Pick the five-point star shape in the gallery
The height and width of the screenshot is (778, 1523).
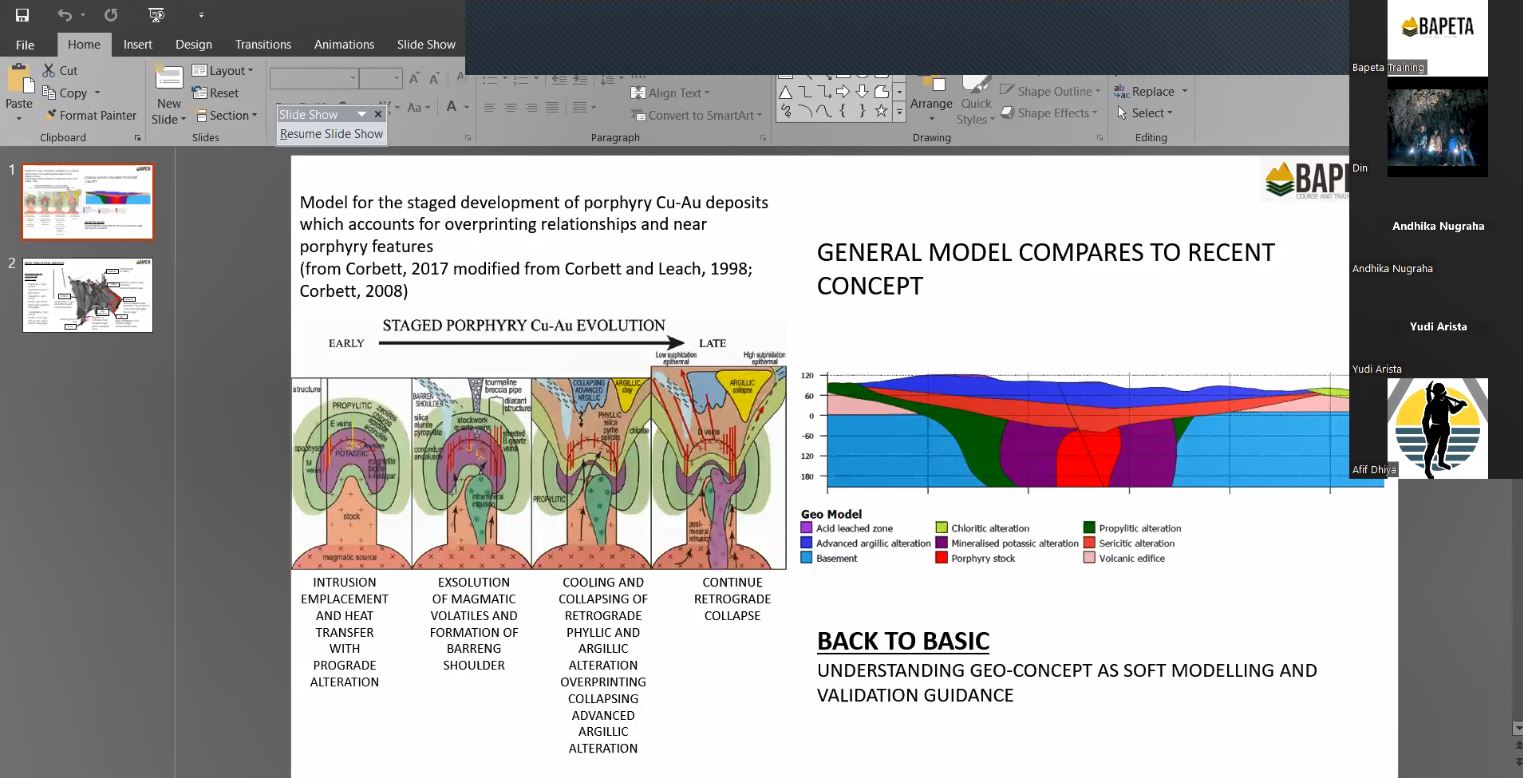coord(880,112)
